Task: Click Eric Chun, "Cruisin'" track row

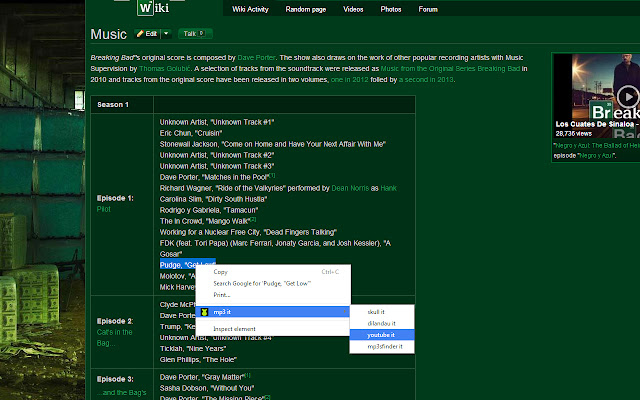Action: pyautogui.click(x=191, y=133)
